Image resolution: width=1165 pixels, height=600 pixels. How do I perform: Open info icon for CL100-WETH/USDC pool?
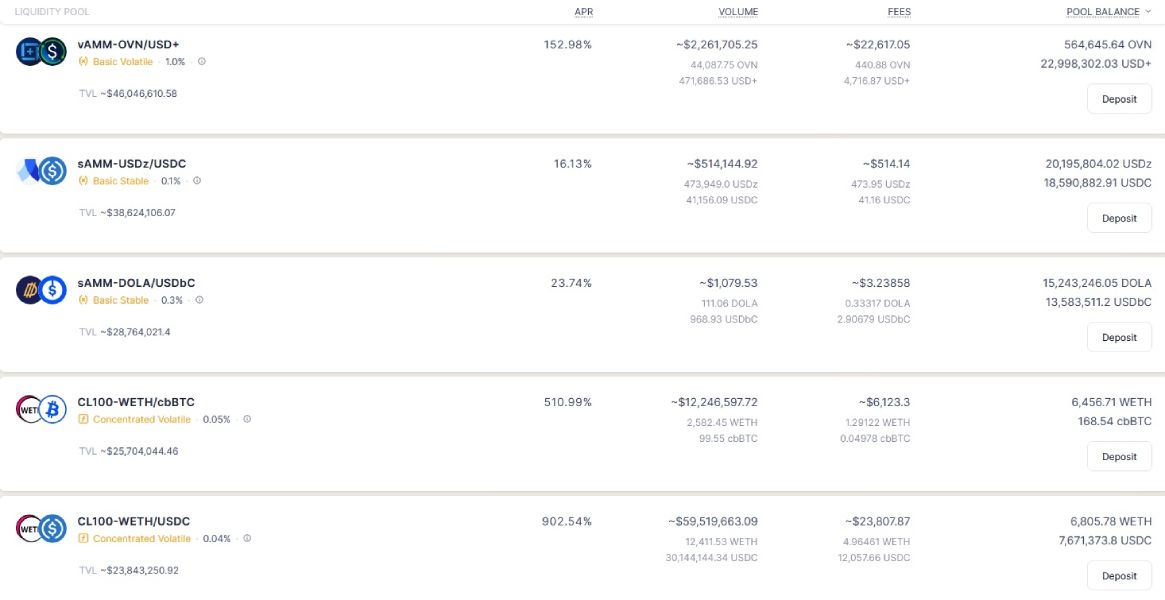click(247, 539)
